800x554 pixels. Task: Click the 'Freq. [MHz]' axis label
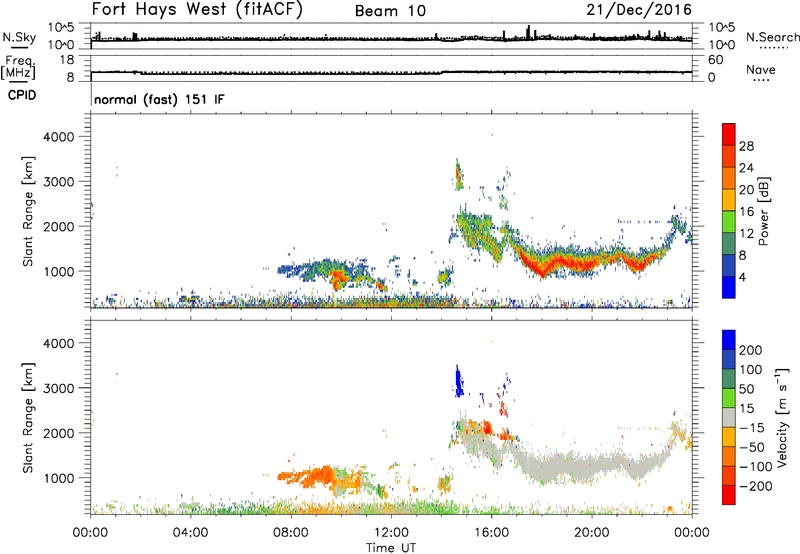coord(18,67)
